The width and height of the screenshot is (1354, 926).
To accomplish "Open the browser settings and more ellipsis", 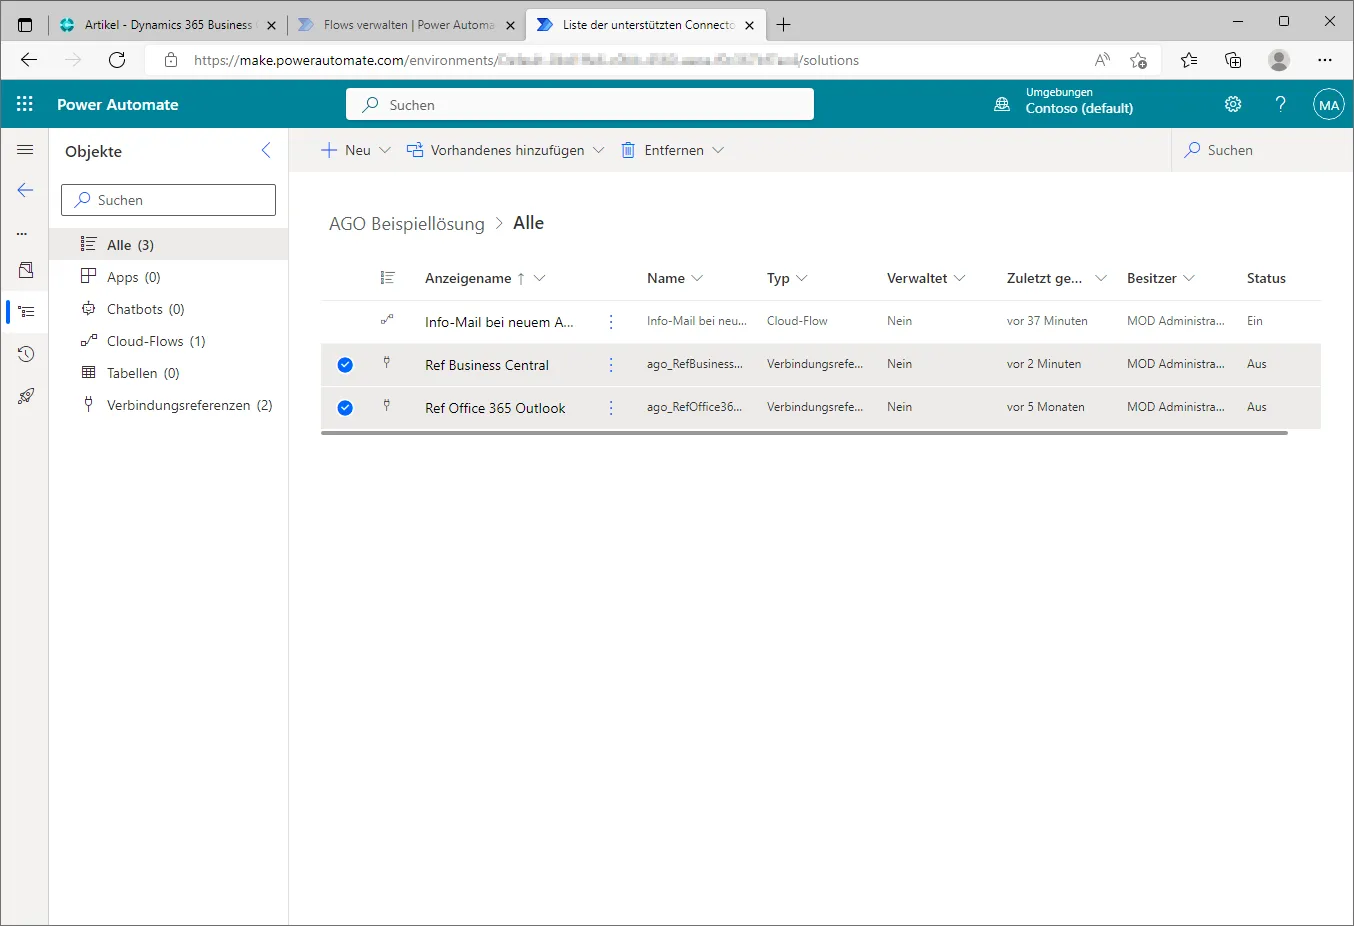I will click(1325, 60).
